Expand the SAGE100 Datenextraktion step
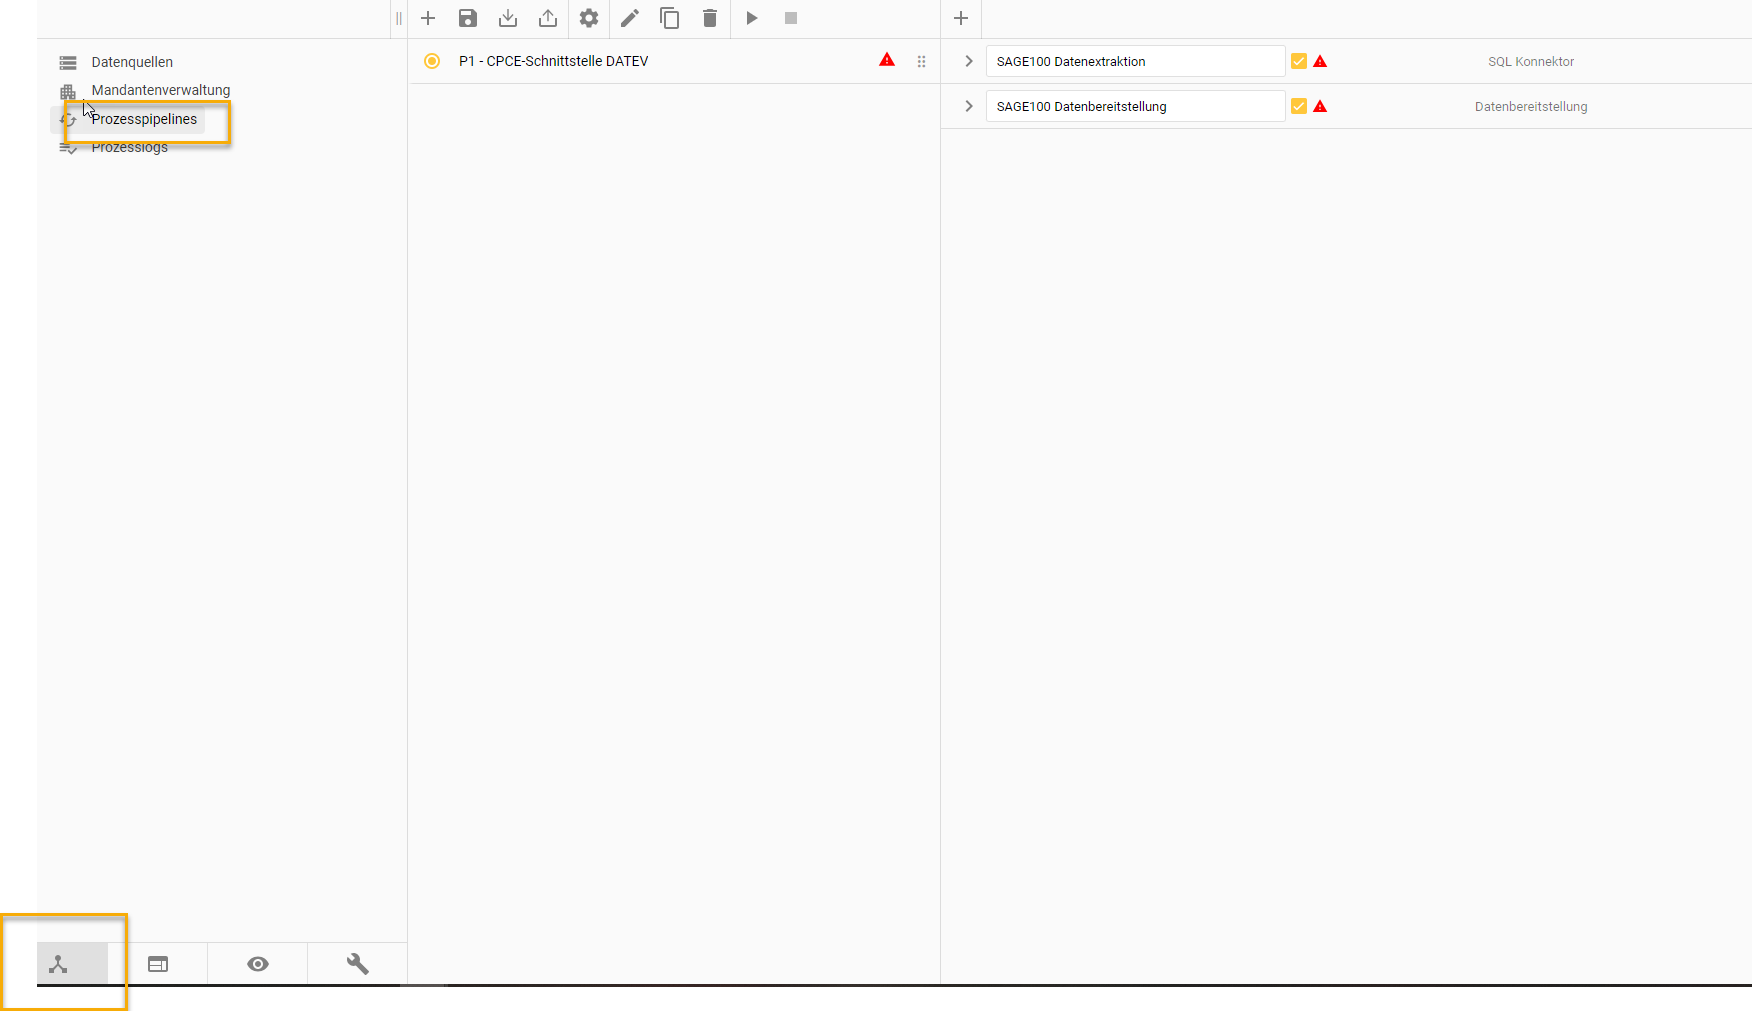 tap(968, 61)
